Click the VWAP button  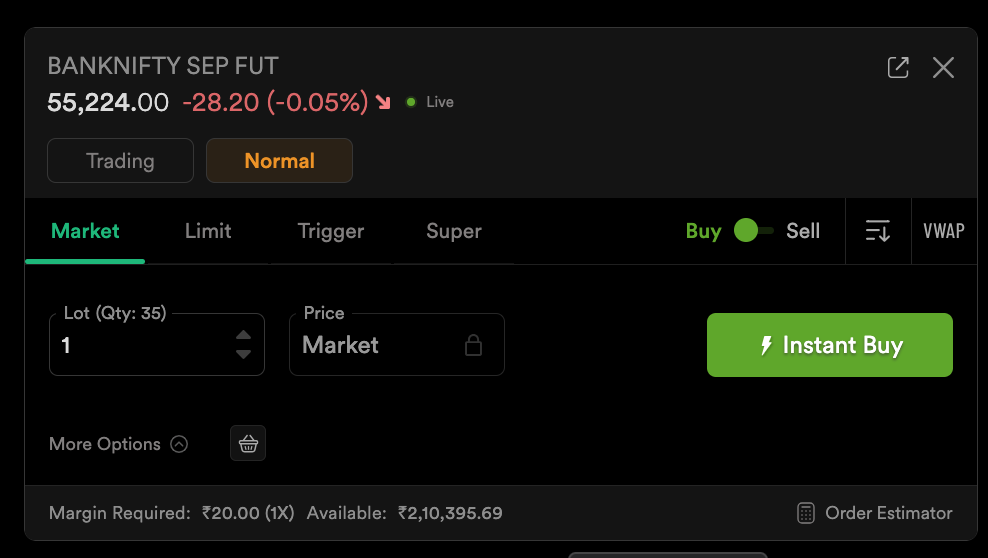(x=944, y=231)
